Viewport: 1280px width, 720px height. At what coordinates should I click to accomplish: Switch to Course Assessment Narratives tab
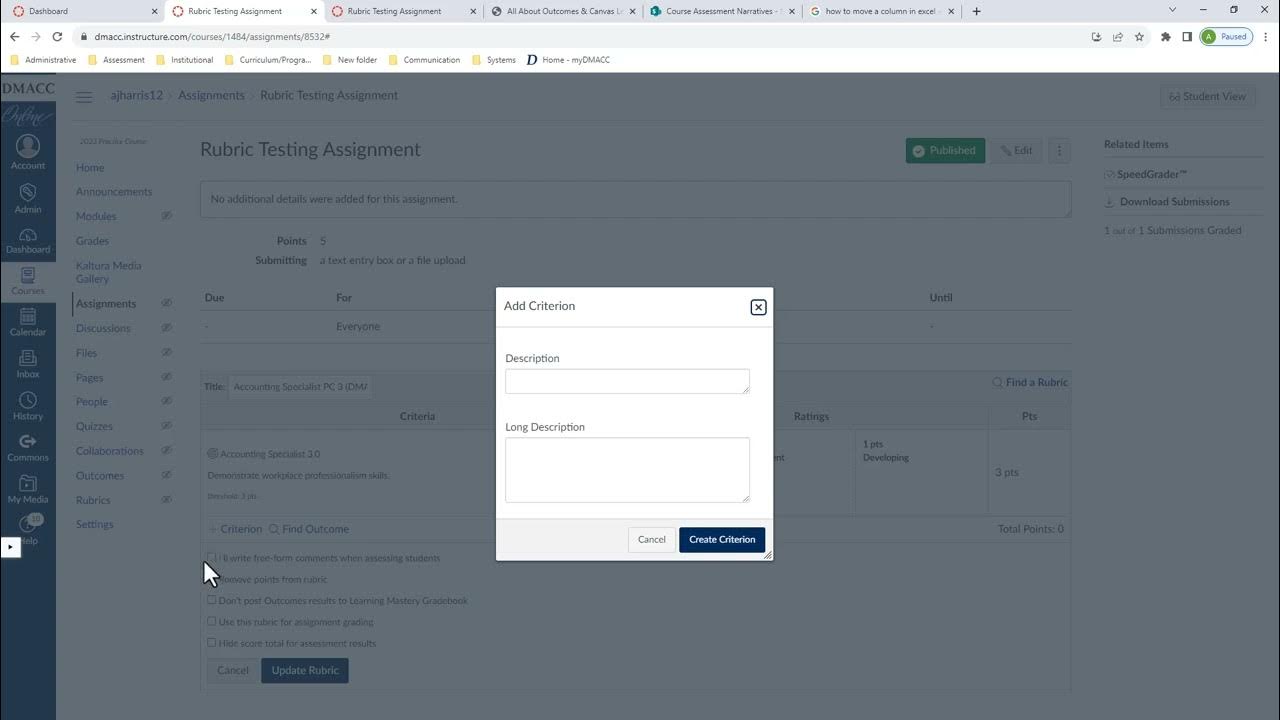pyautogui.click(x=724, y=11)
